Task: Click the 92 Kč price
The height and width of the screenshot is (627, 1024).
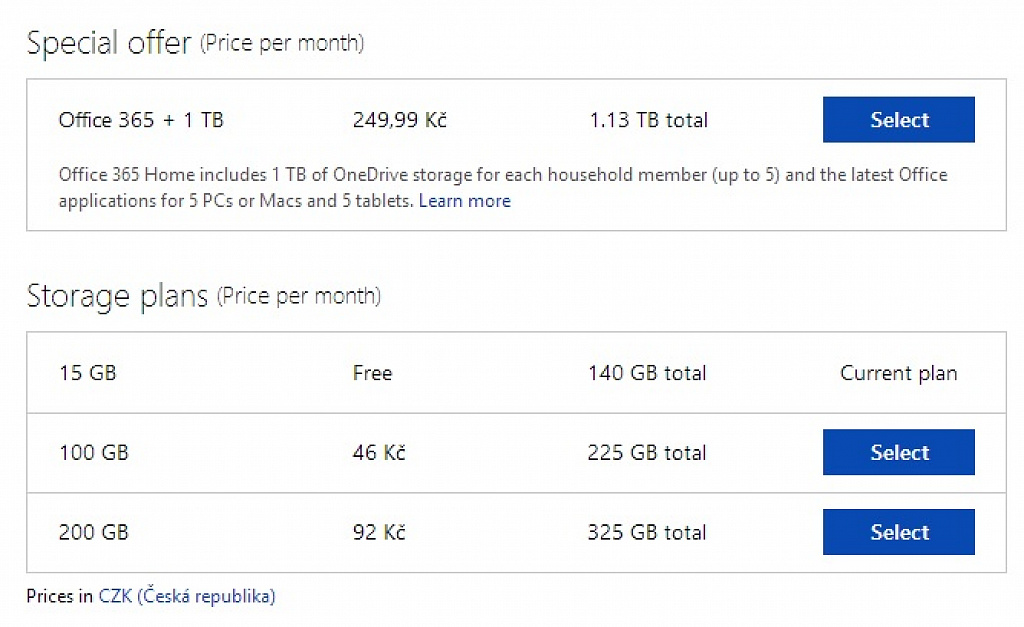Action: coord(379,532)
